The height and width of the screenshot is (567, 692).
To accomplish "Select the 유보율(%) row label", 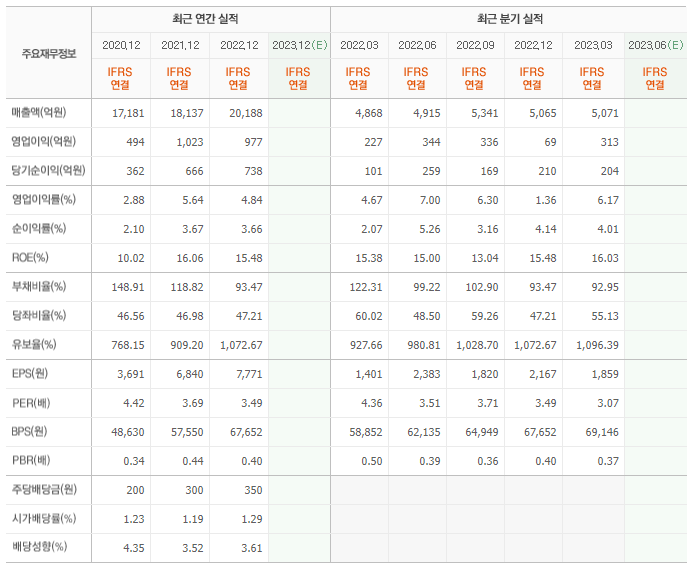I will point(34,345).
